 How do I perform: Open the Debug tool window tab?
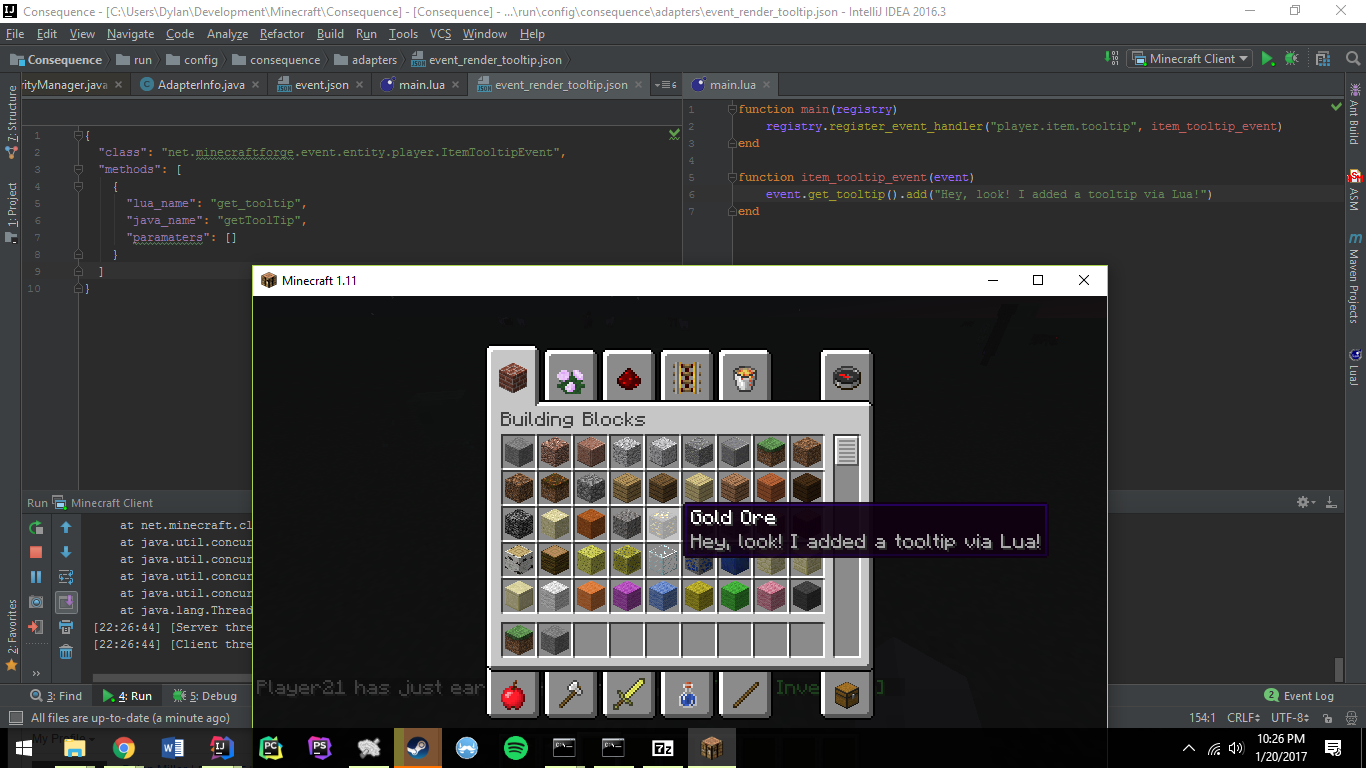205,696
